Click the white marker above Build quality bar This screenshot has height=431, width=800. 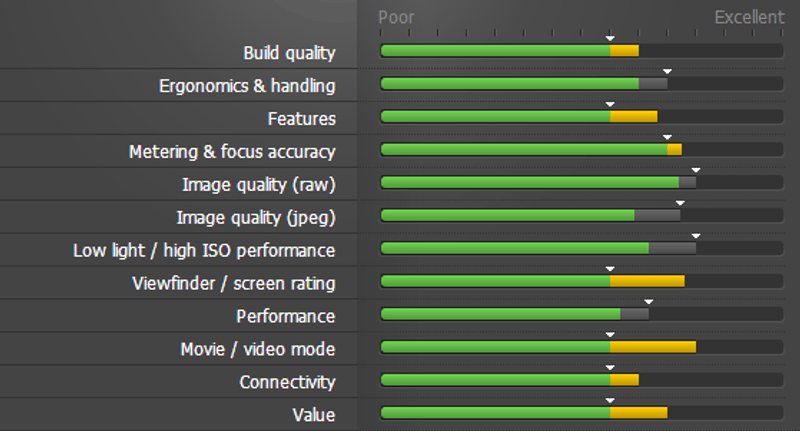610,39
